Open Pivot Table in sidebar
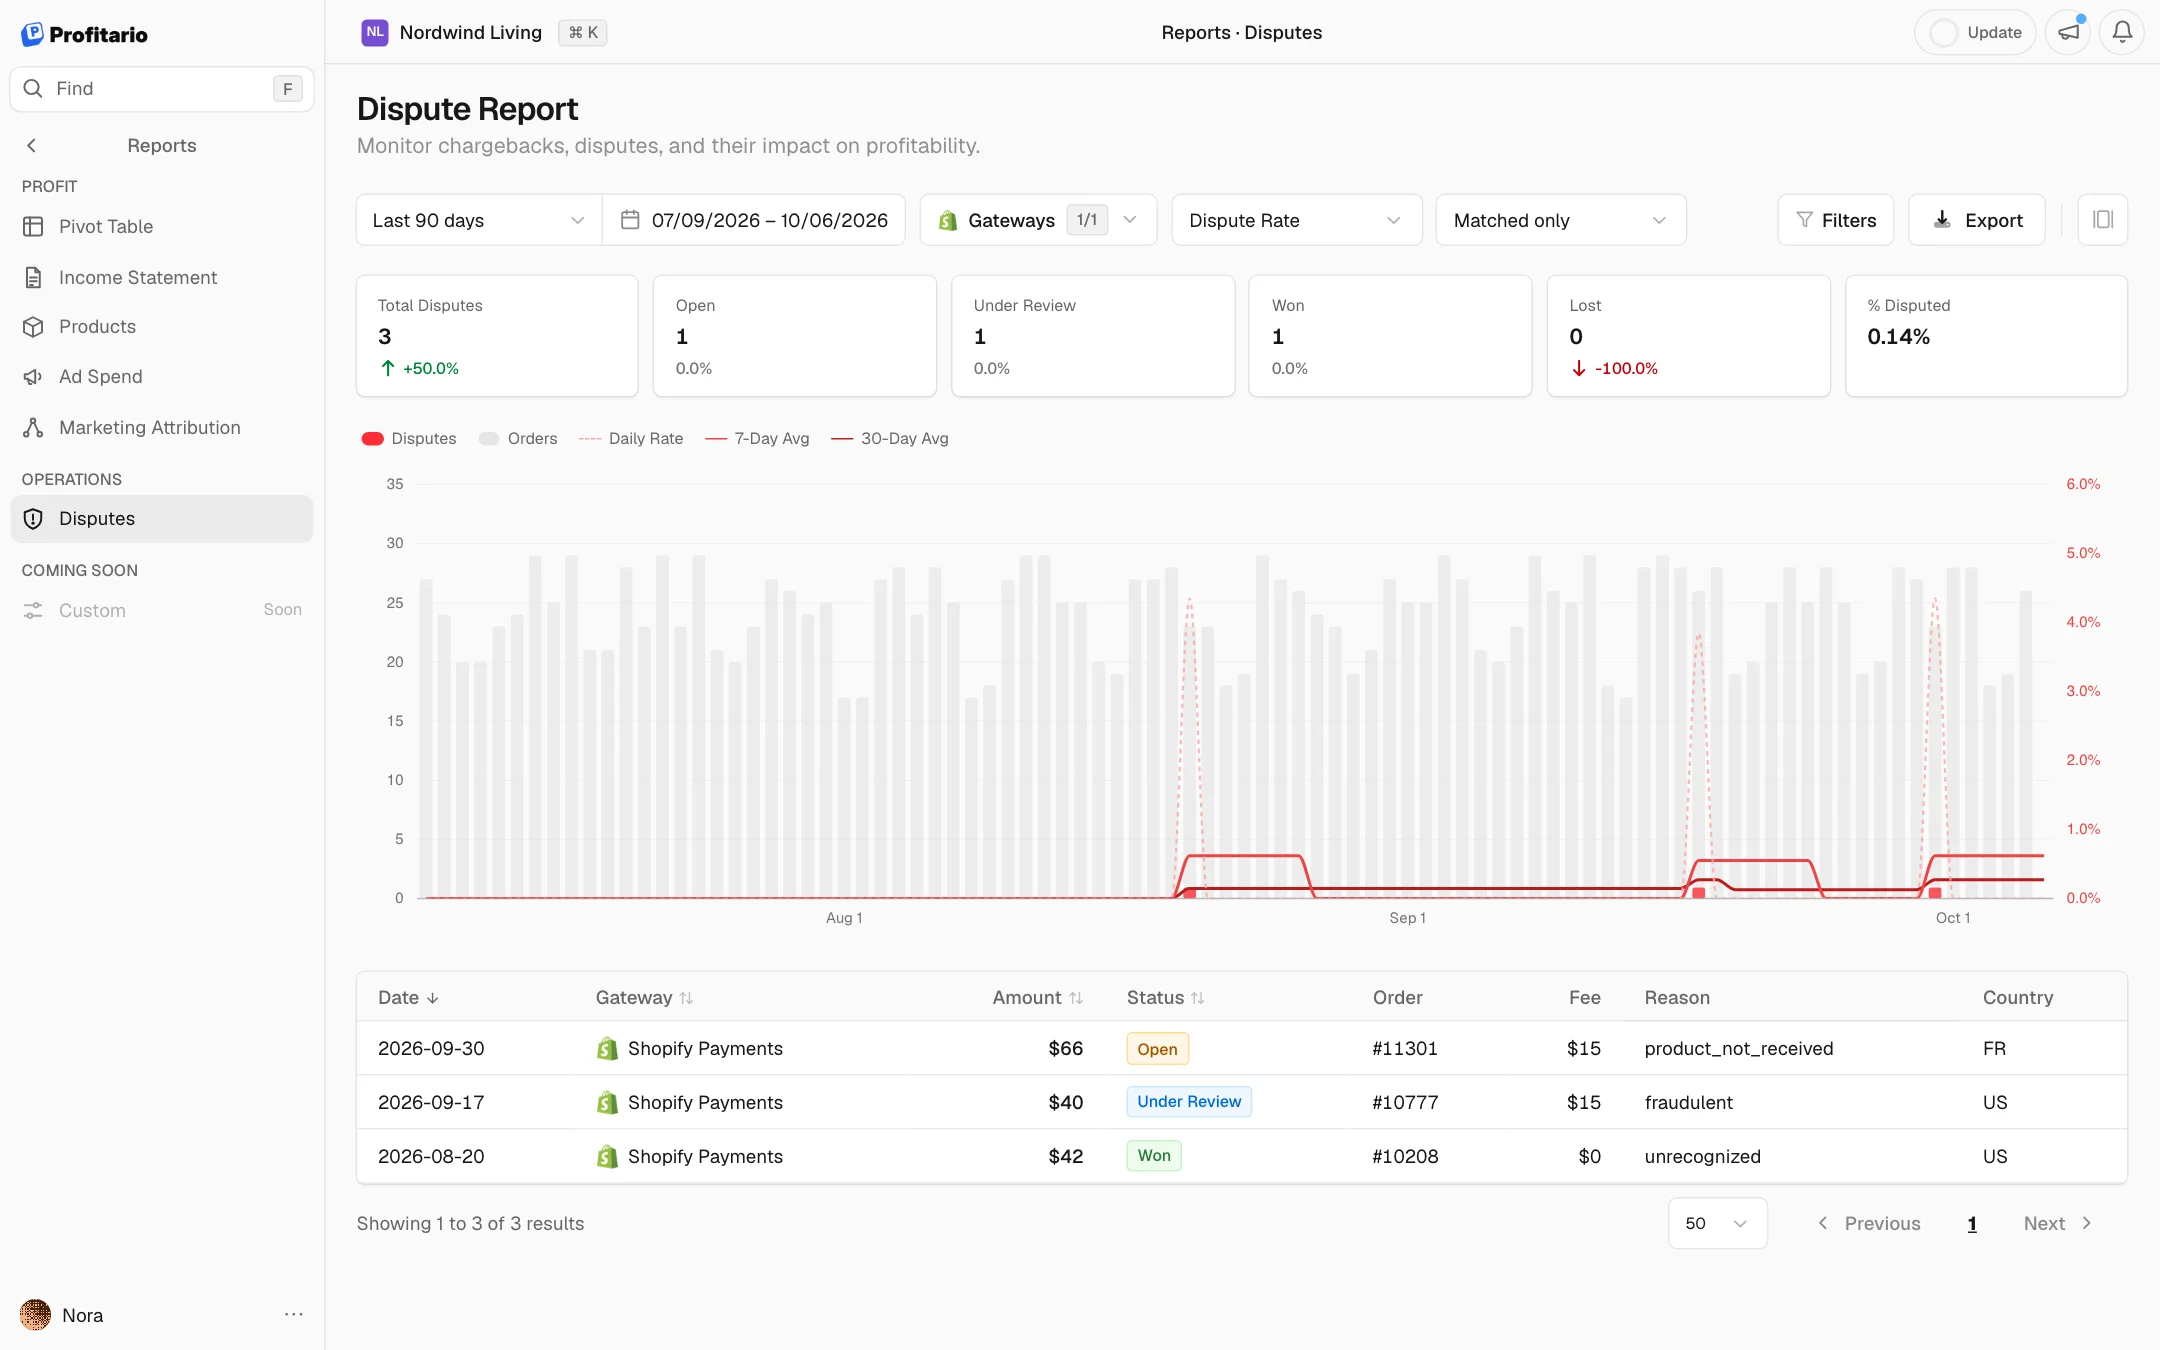This screenshot has height=1350, width=2160. coord(162,226)
